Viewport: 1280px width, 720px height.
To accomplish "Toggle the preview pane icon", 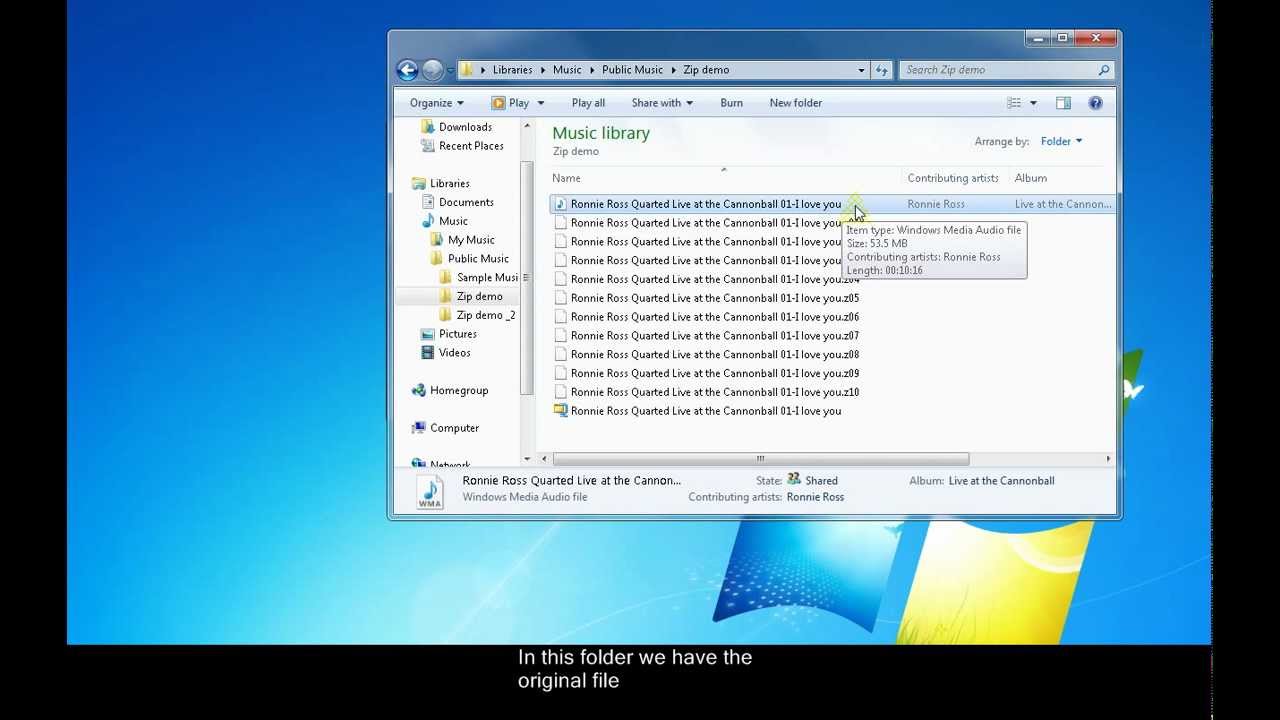I will click(x=1063, y=103).
